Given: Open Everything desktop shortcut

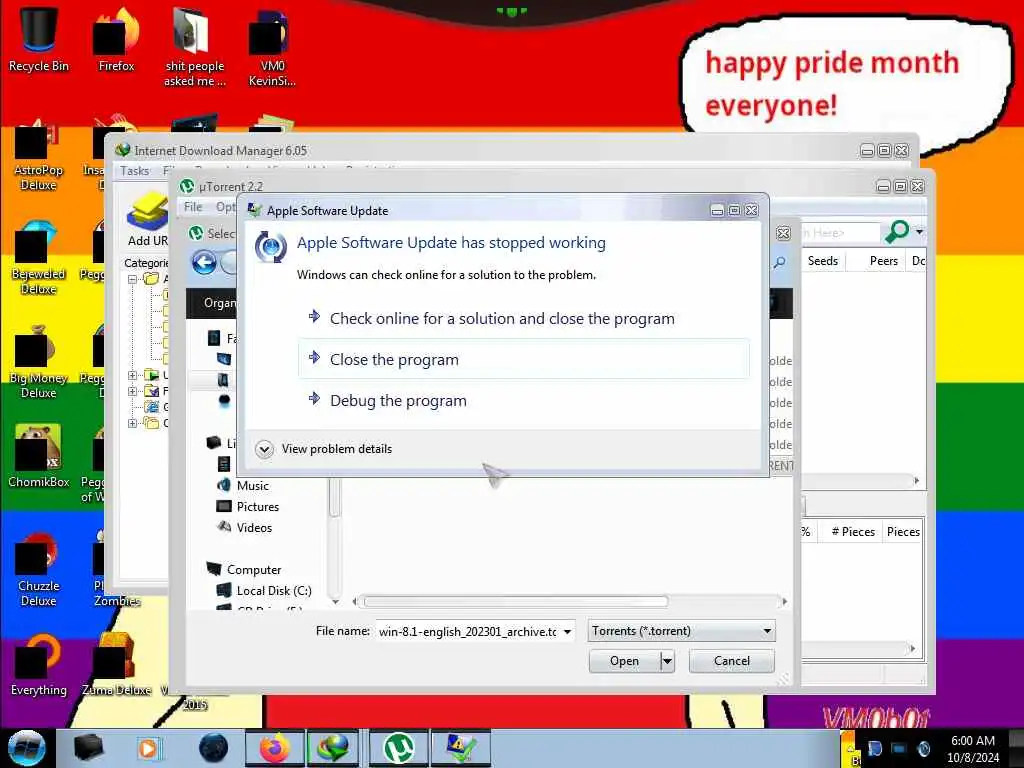Looking at the screenshot, I should point(39,665).
